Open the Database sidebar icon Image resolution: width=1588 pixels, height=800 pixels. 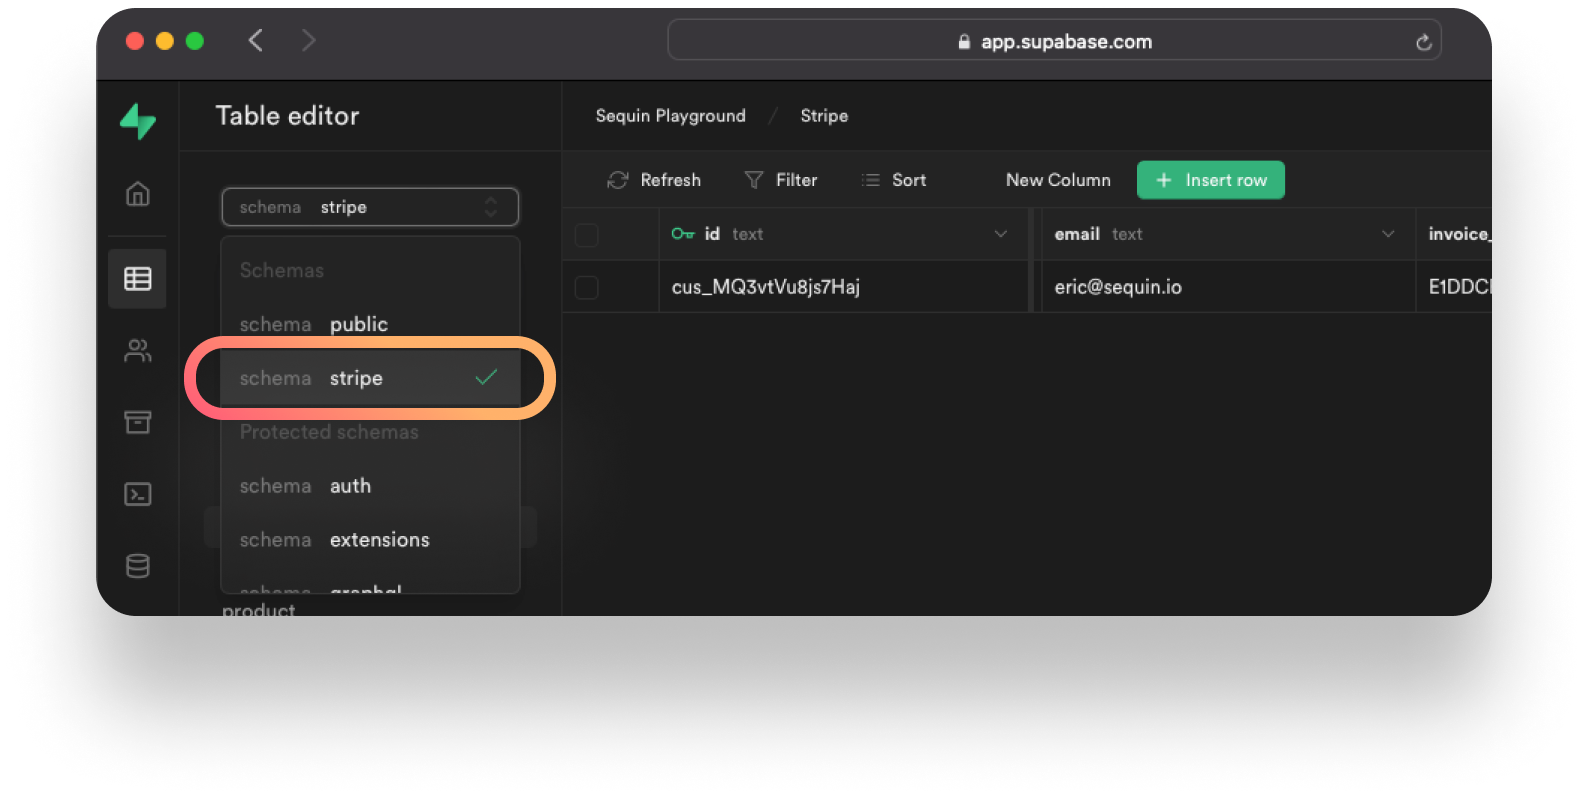coord(138,566)
